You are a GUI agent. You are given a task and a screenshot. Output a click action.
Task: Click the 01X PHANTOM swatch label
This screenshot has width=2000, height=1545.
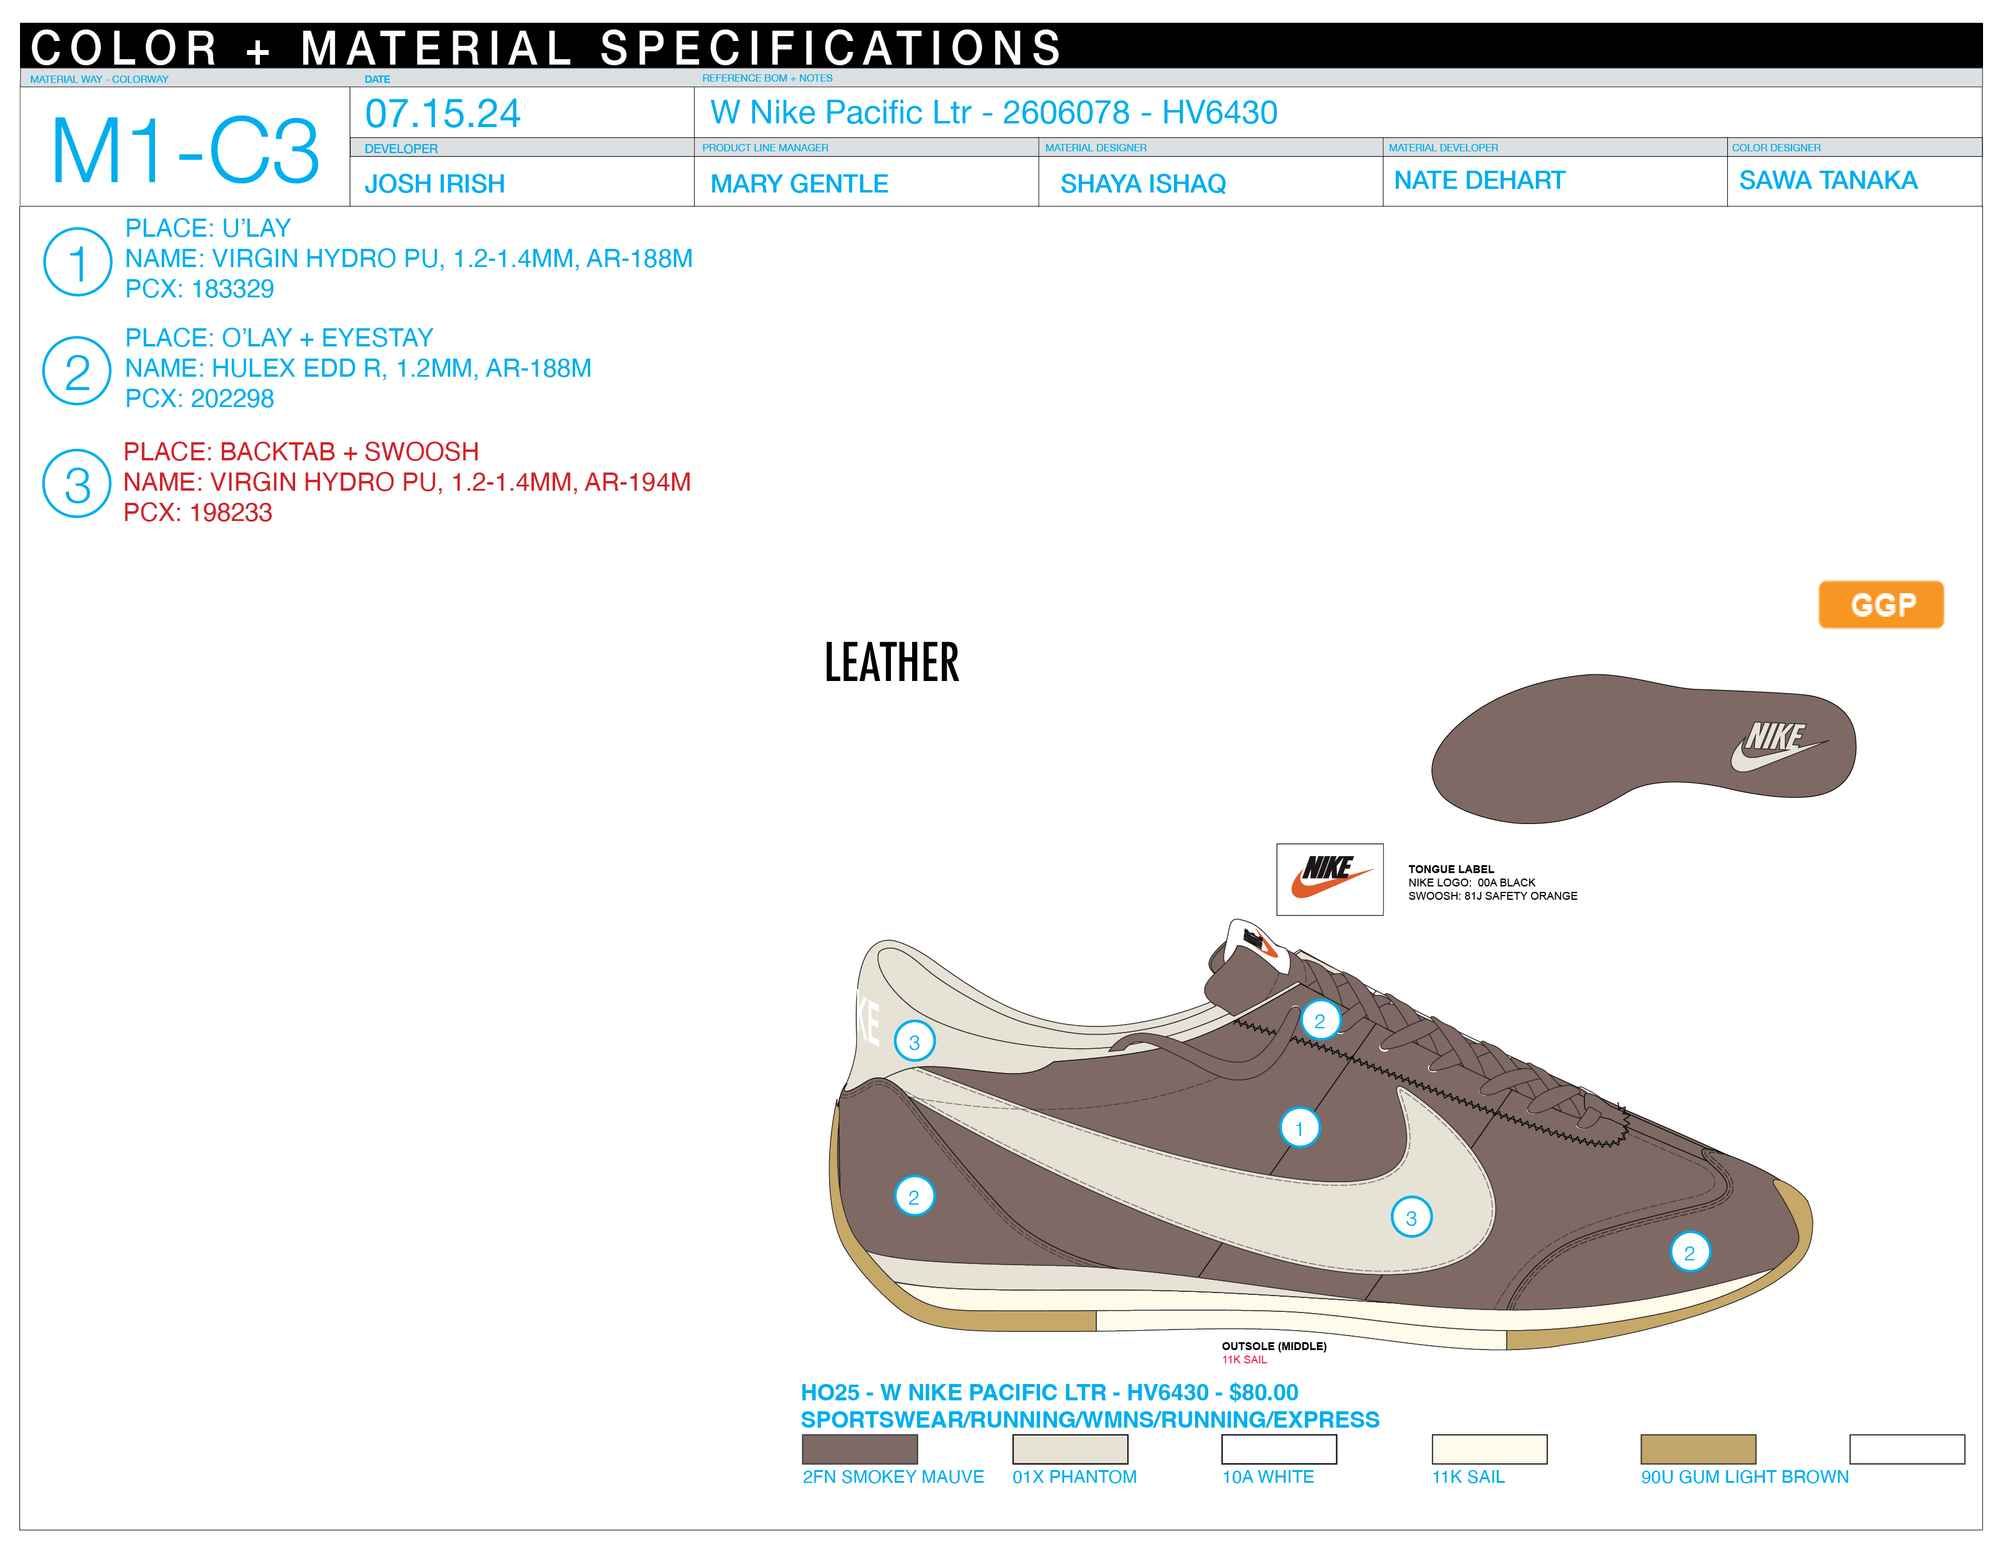(1074, 1477)
